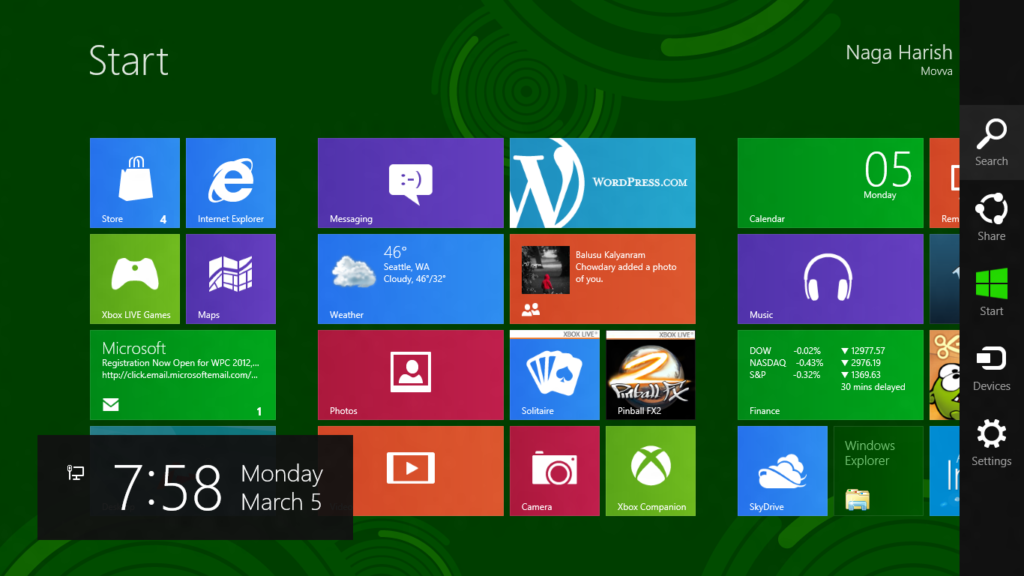Image resolution: width=1024 pixels, height=576 pixels.
Task: Open the Music tile
Action: (831, 279)
